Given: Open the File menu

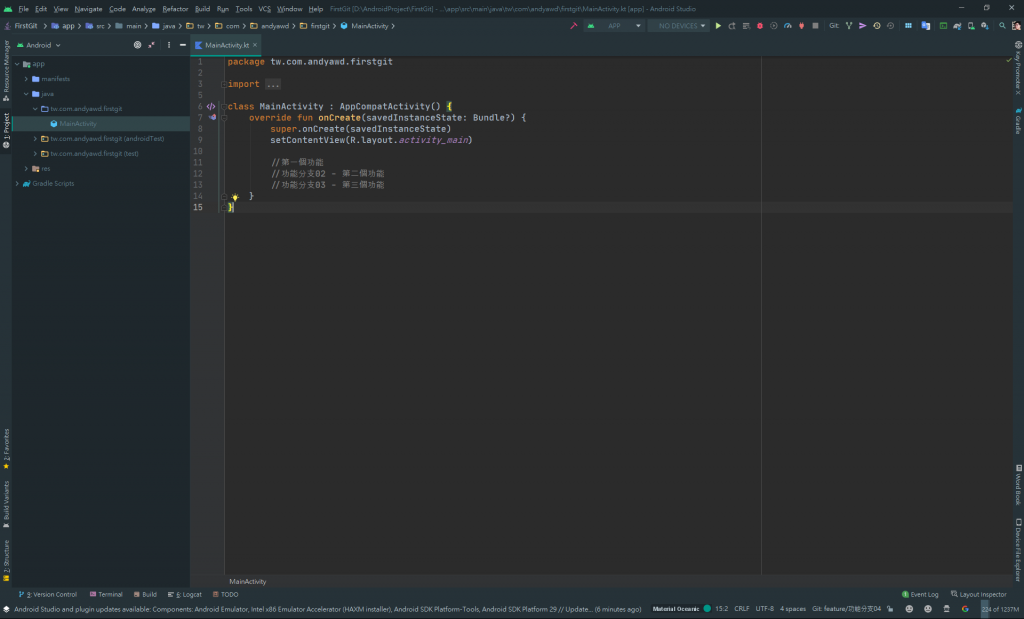Looking at the screenshot, I should (x=24, y=8).
